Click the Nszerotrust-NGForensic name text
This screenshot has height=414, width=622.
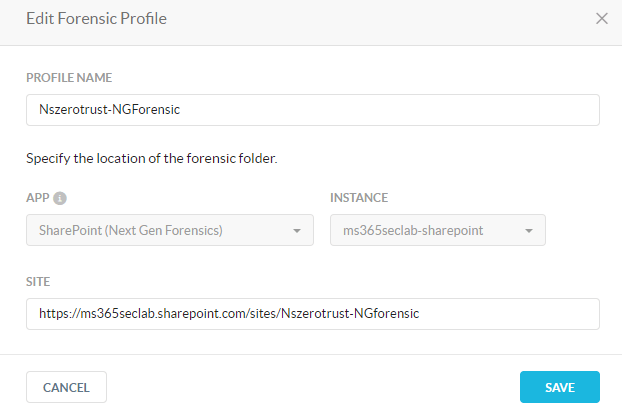[x=109, y=109]
